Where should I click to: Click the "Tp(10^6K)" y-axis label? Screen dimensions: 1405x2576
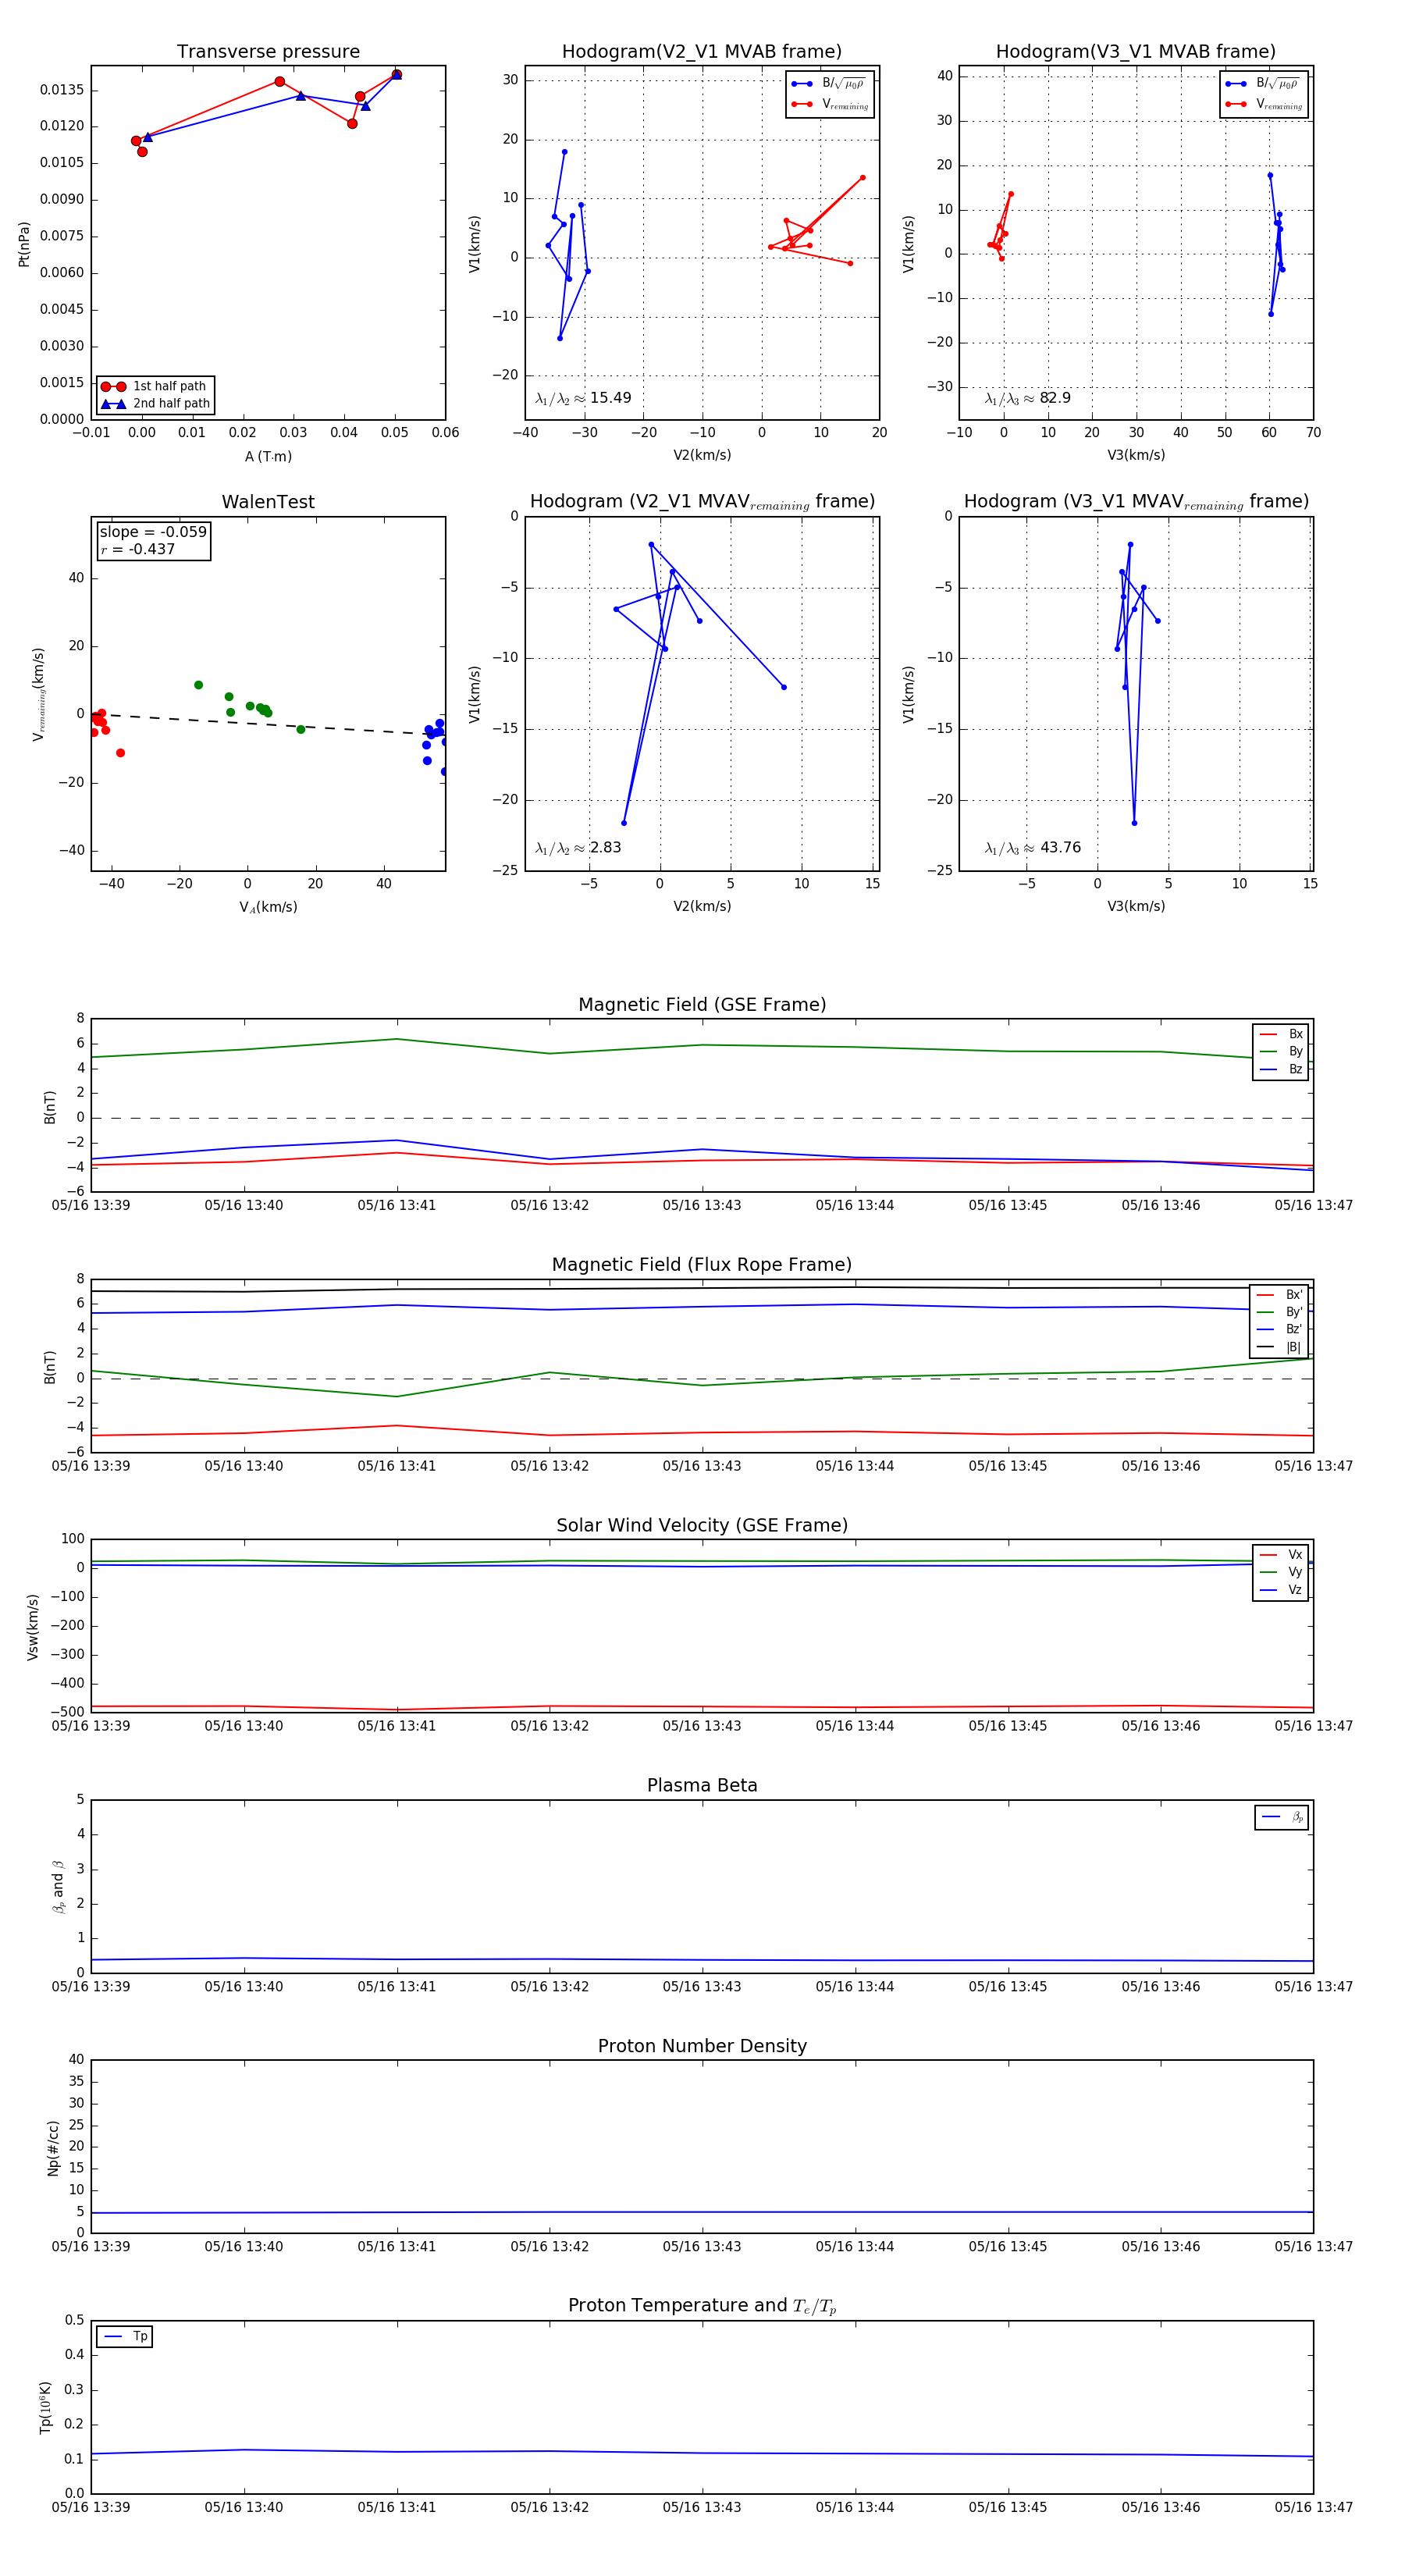(x=45, y=2407)
